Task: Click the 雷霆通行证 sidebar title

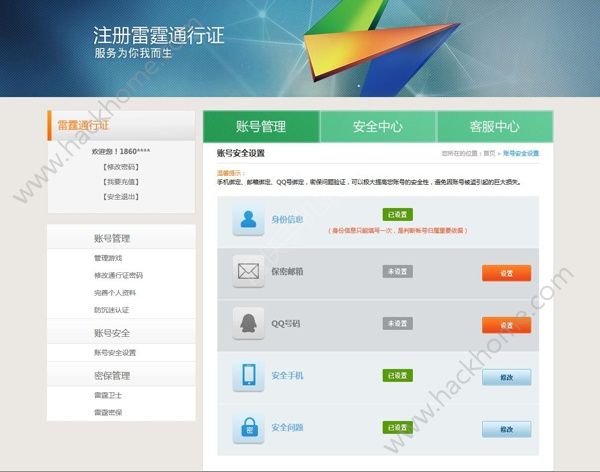Action: [83, 125]
